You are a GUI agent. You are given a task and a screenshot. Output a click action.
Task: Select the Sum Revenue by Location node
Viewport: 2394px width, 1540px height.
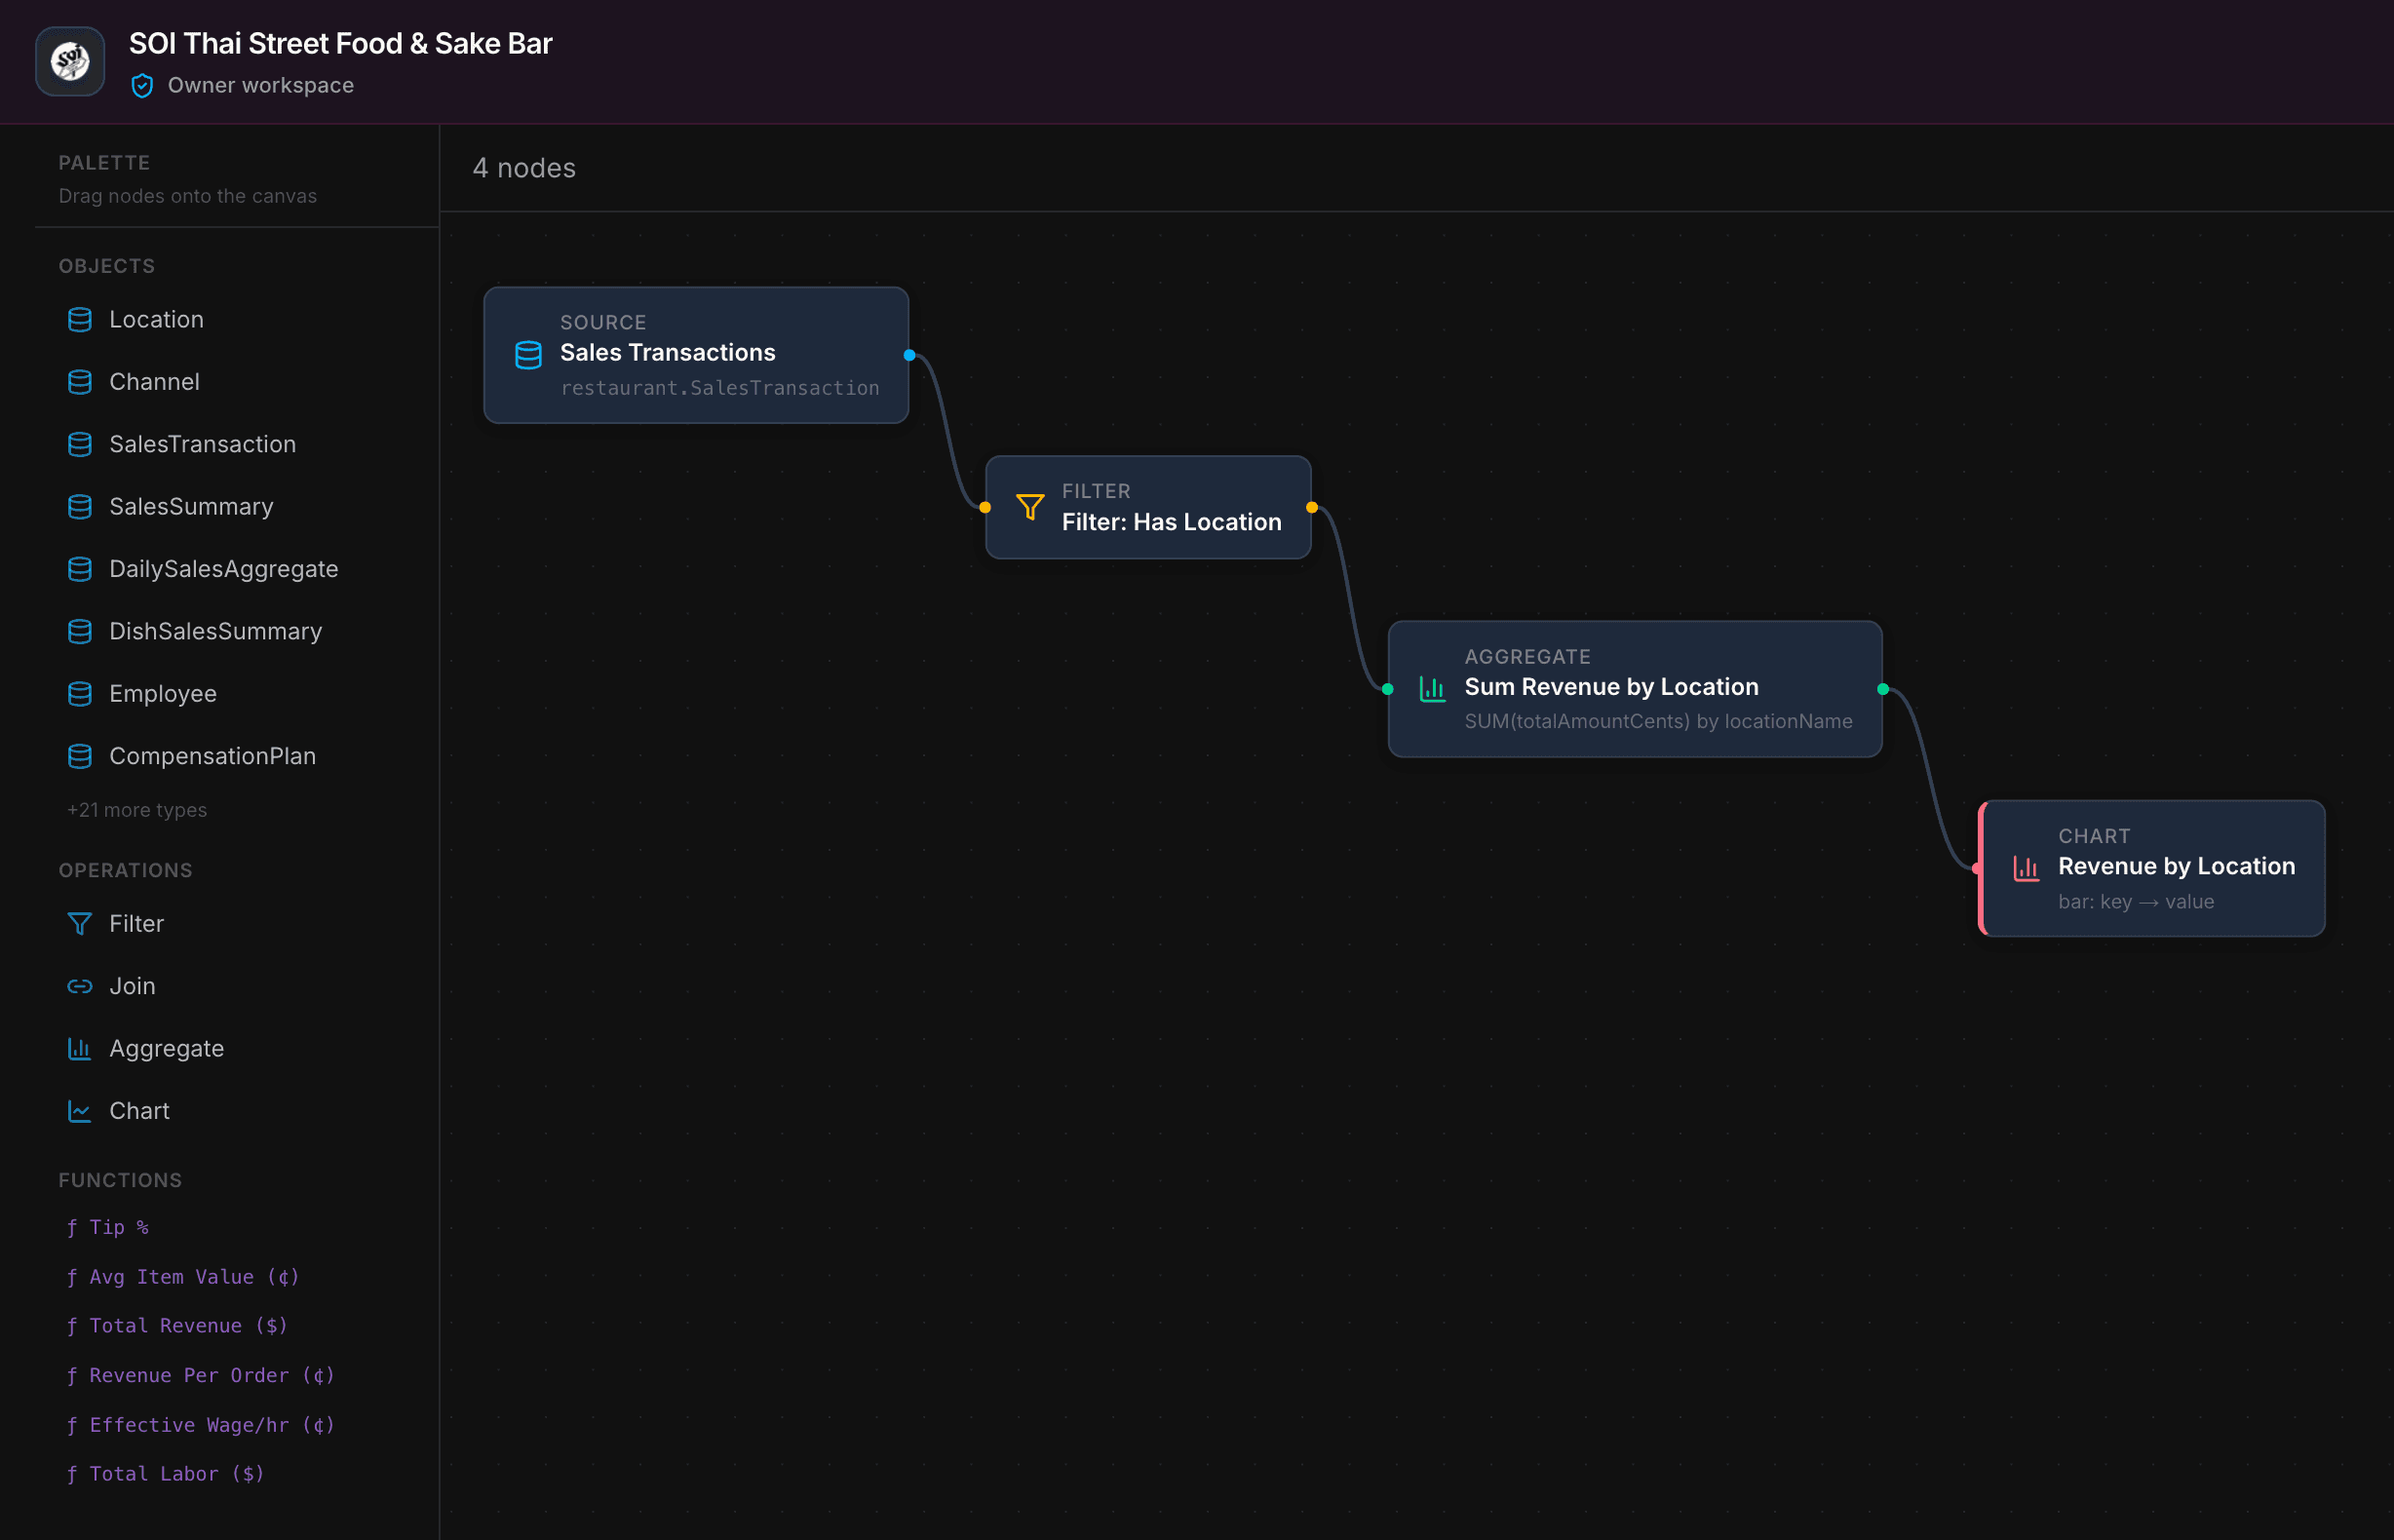tap(1635, 689)
